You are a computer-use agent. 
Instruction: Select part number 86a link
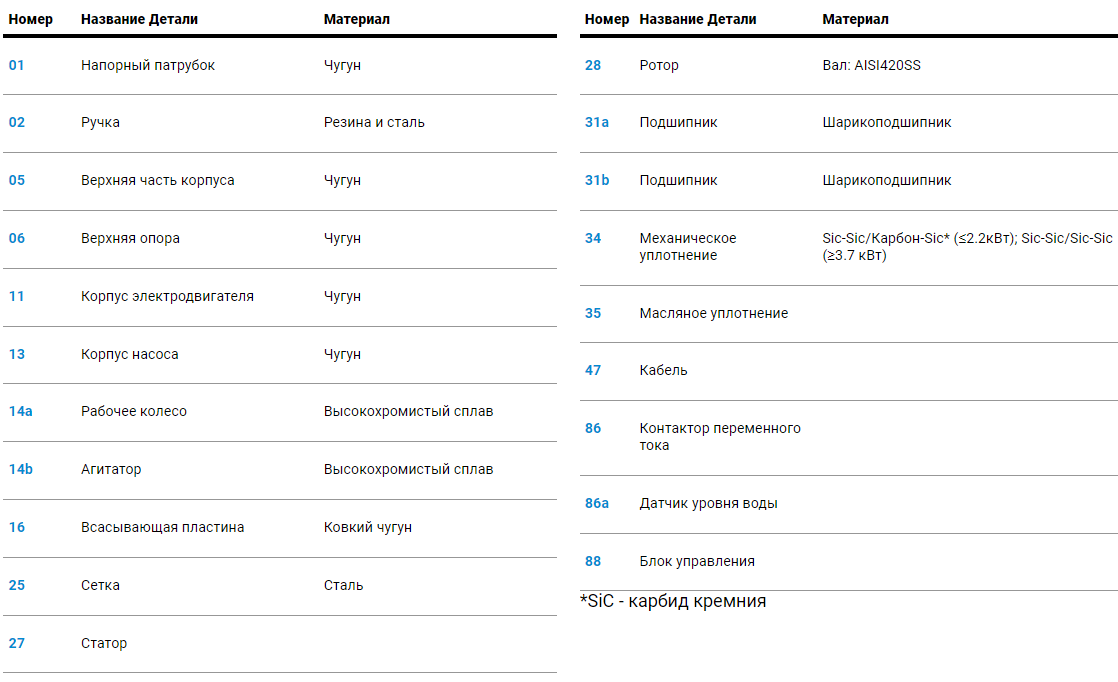point(597,503)
